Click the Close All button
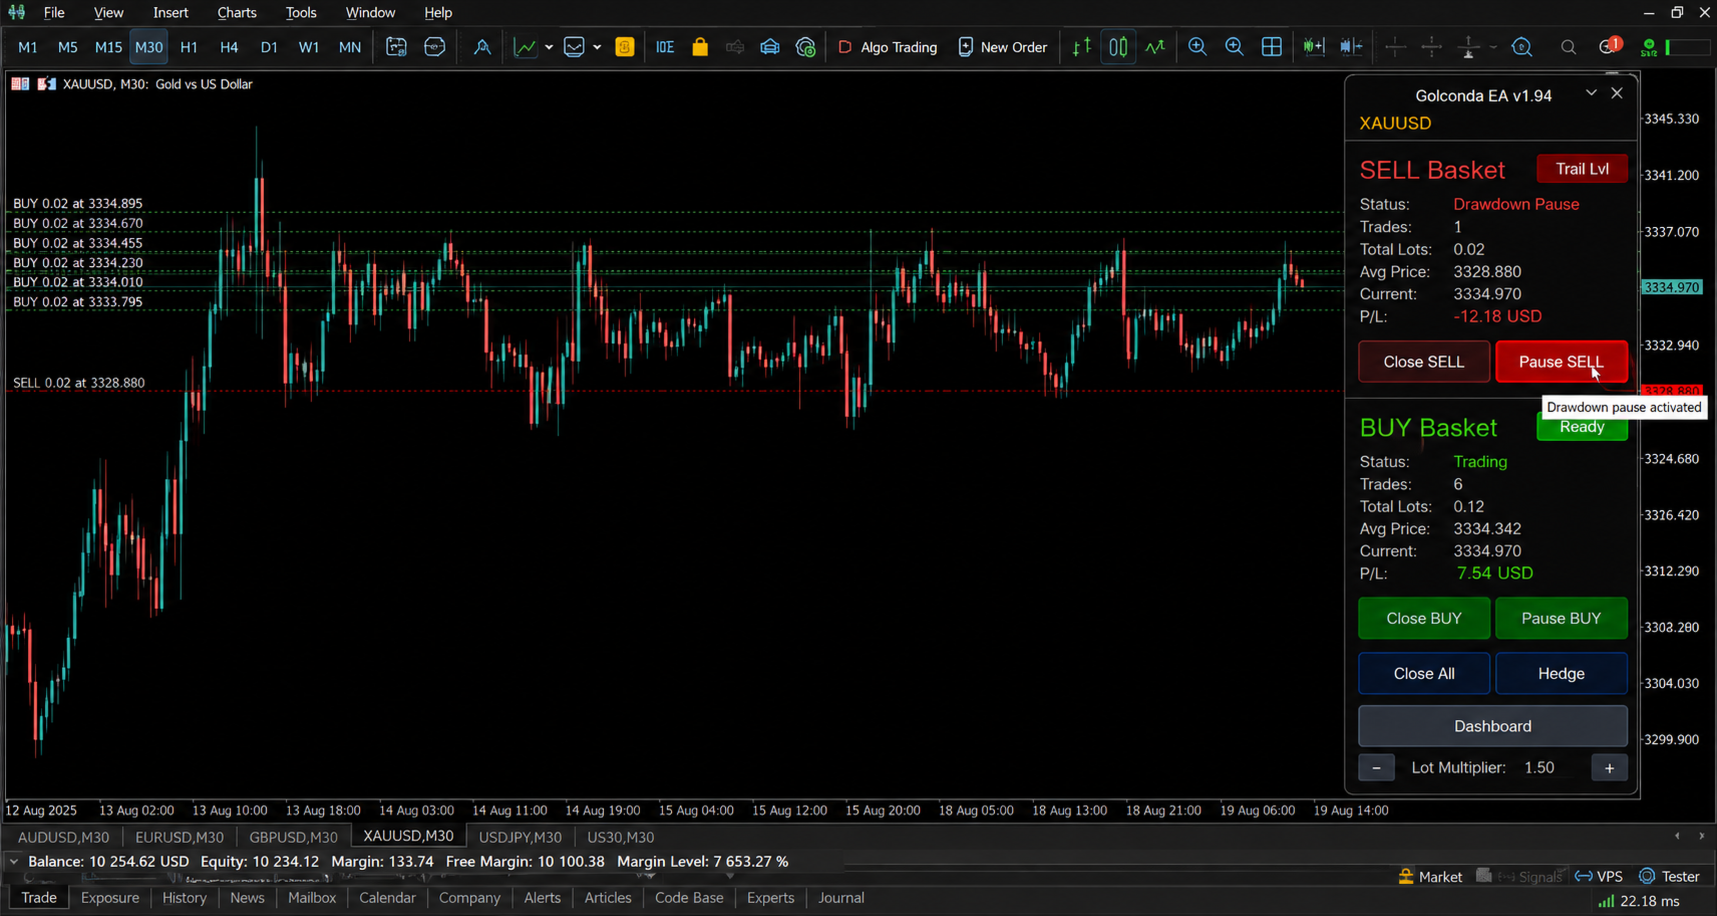The image size is (1717, 916). point(1424,674)
